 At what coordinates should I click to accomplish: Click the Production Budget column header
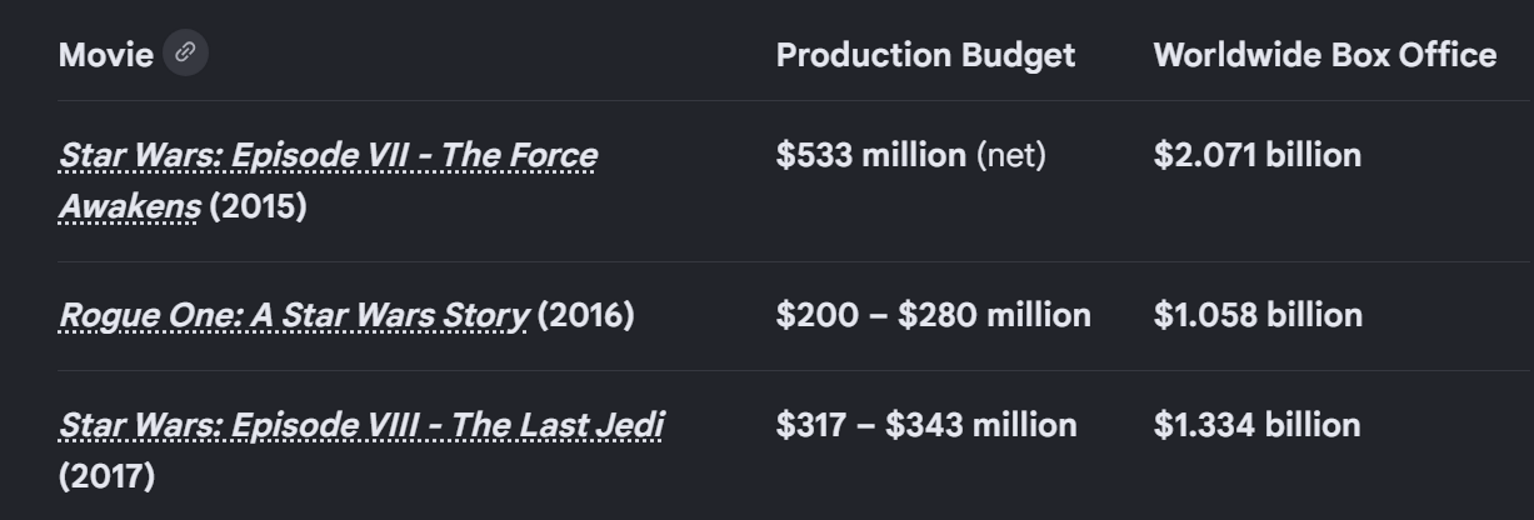click(x=926, y=55)
